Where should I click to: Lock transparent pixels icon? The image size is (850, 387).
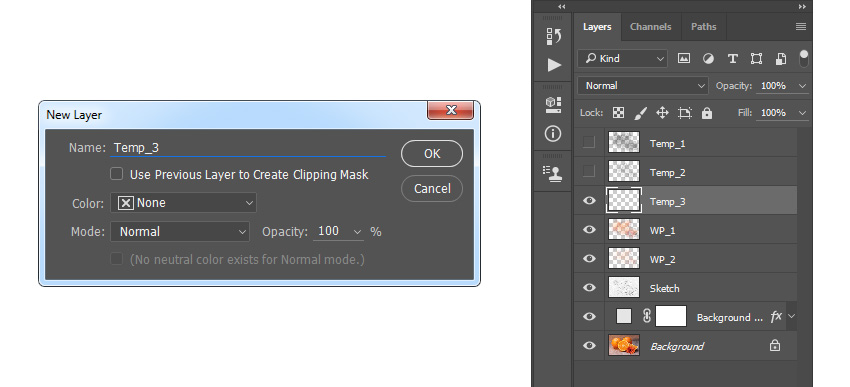[x=618, y=113]
